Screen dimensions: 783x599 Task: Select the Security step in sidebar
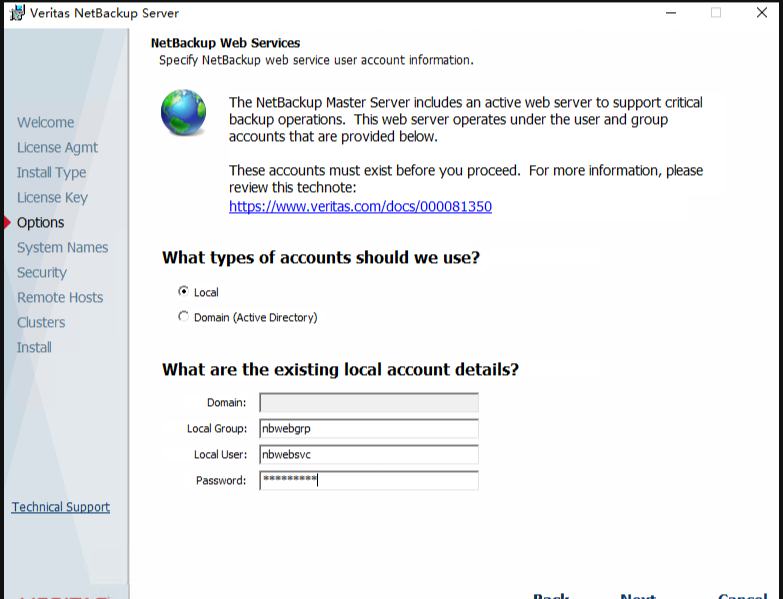pyautogui.click(x=41, y=272)
